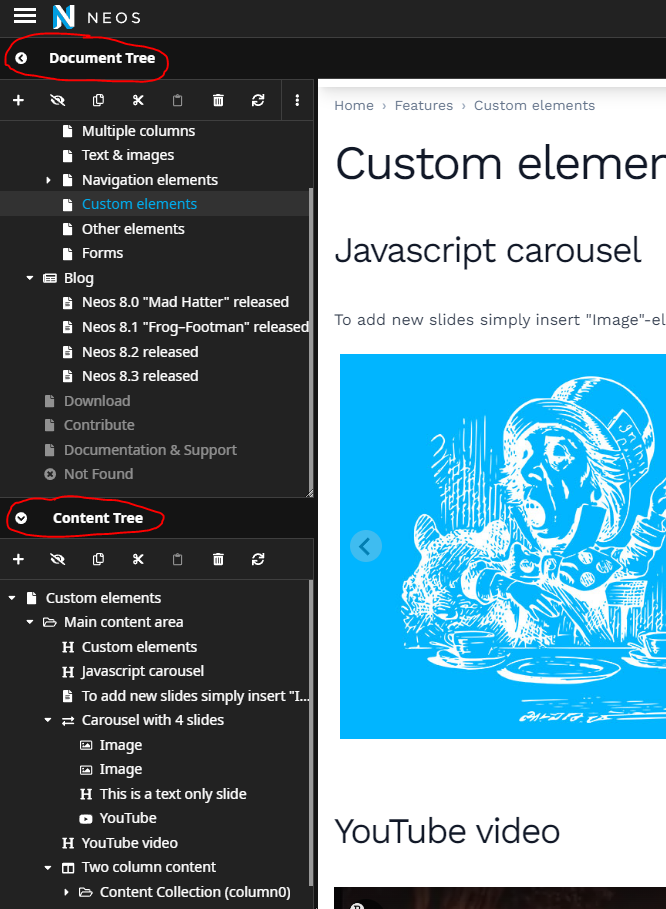This screenshot has height=909, width=666.
Task: Add new page in Document Tree toolbar
Action: pos(18,100)
